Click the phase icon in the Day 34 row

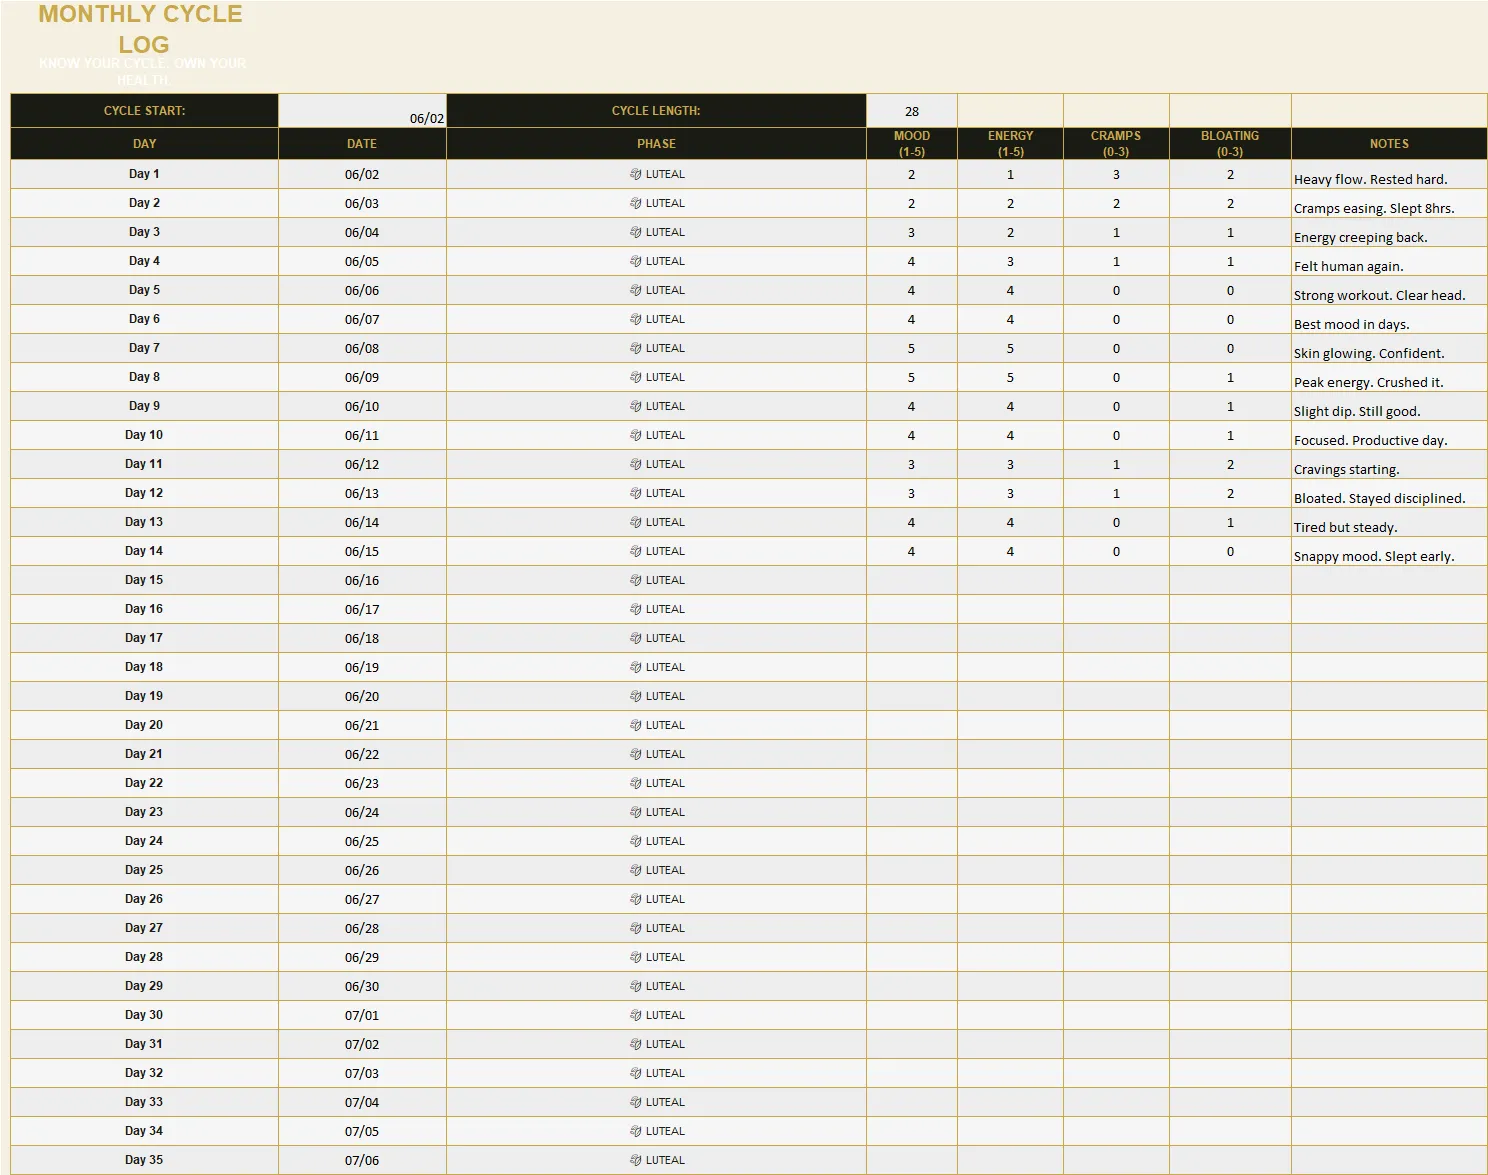(x=635, y=1131)
